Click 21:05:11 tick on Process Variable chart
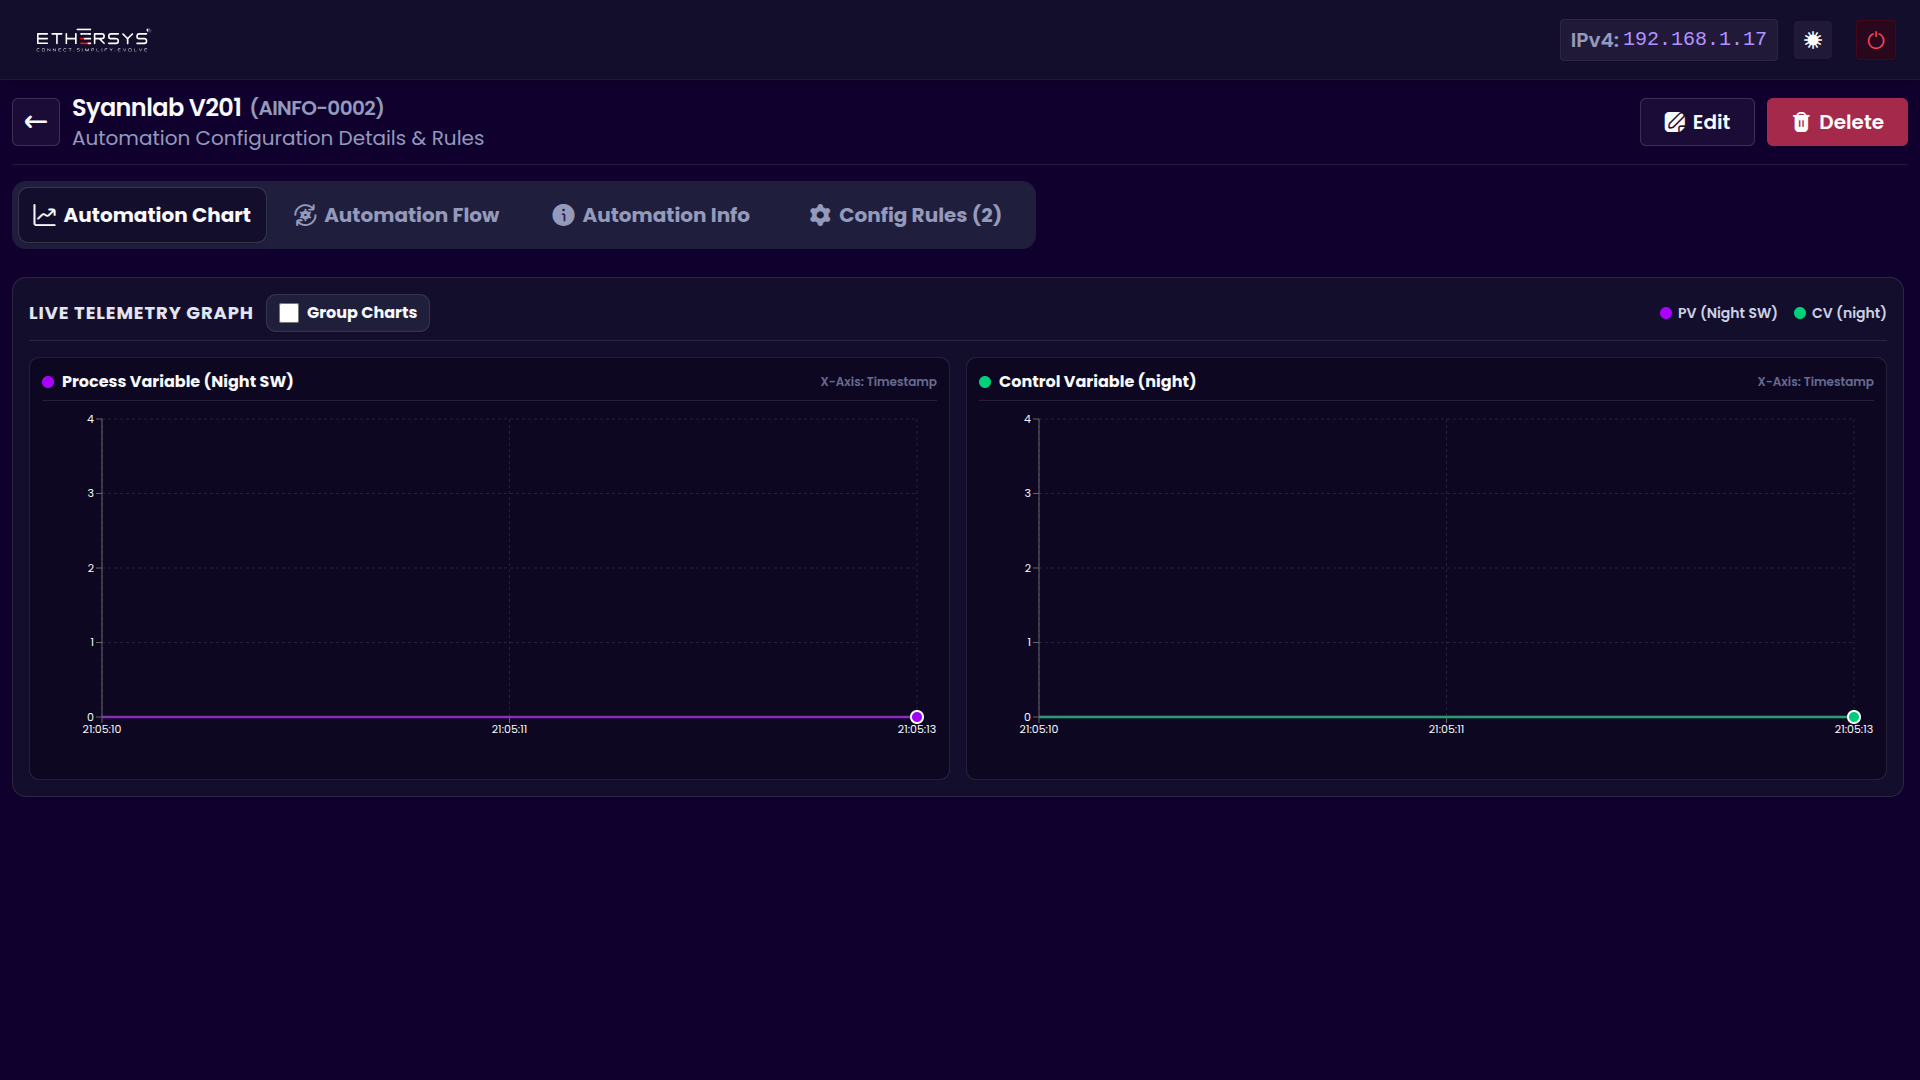The width and height of the screenshot is (1920, 1080). [x=509, y=729]
